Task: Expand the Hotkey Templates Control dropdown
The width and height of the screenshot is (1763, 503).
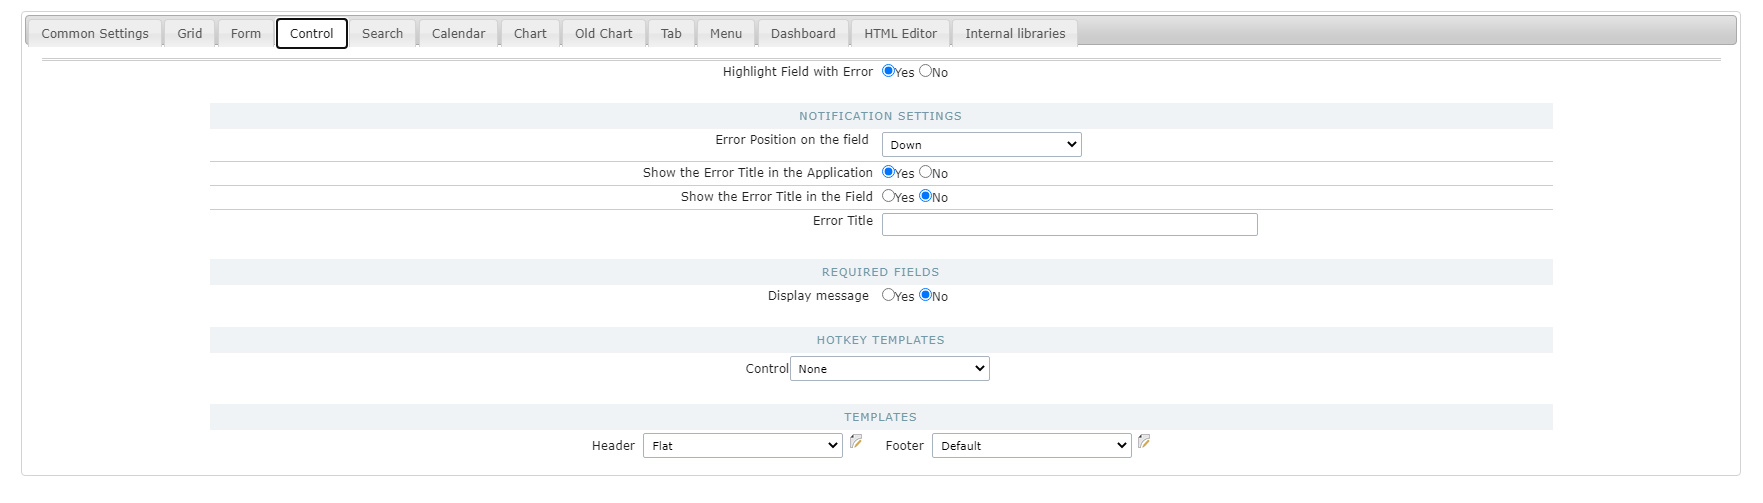Action: point(889,369)
